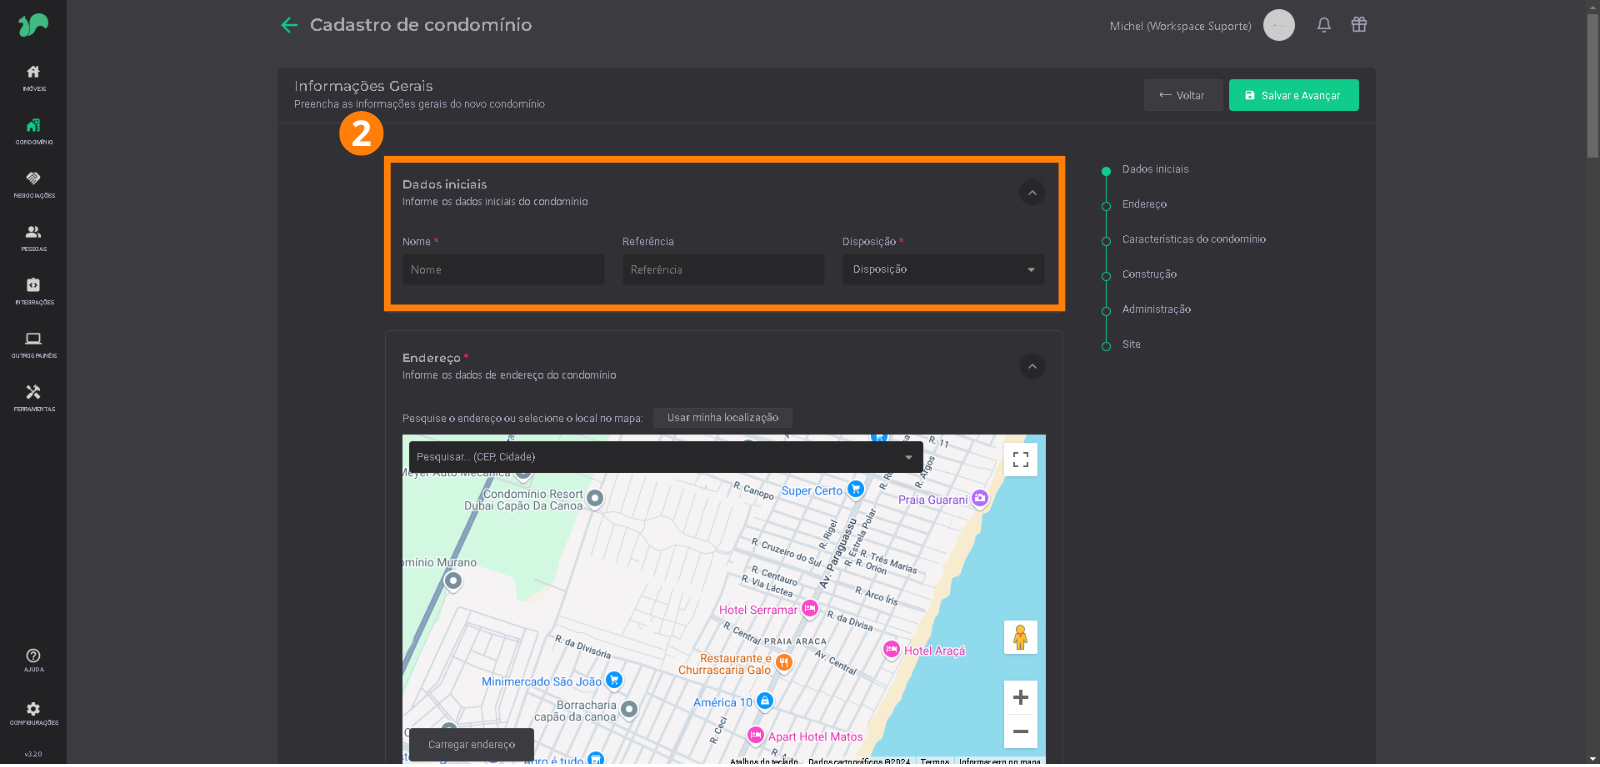Focus the Nome input field

(503, 269)
